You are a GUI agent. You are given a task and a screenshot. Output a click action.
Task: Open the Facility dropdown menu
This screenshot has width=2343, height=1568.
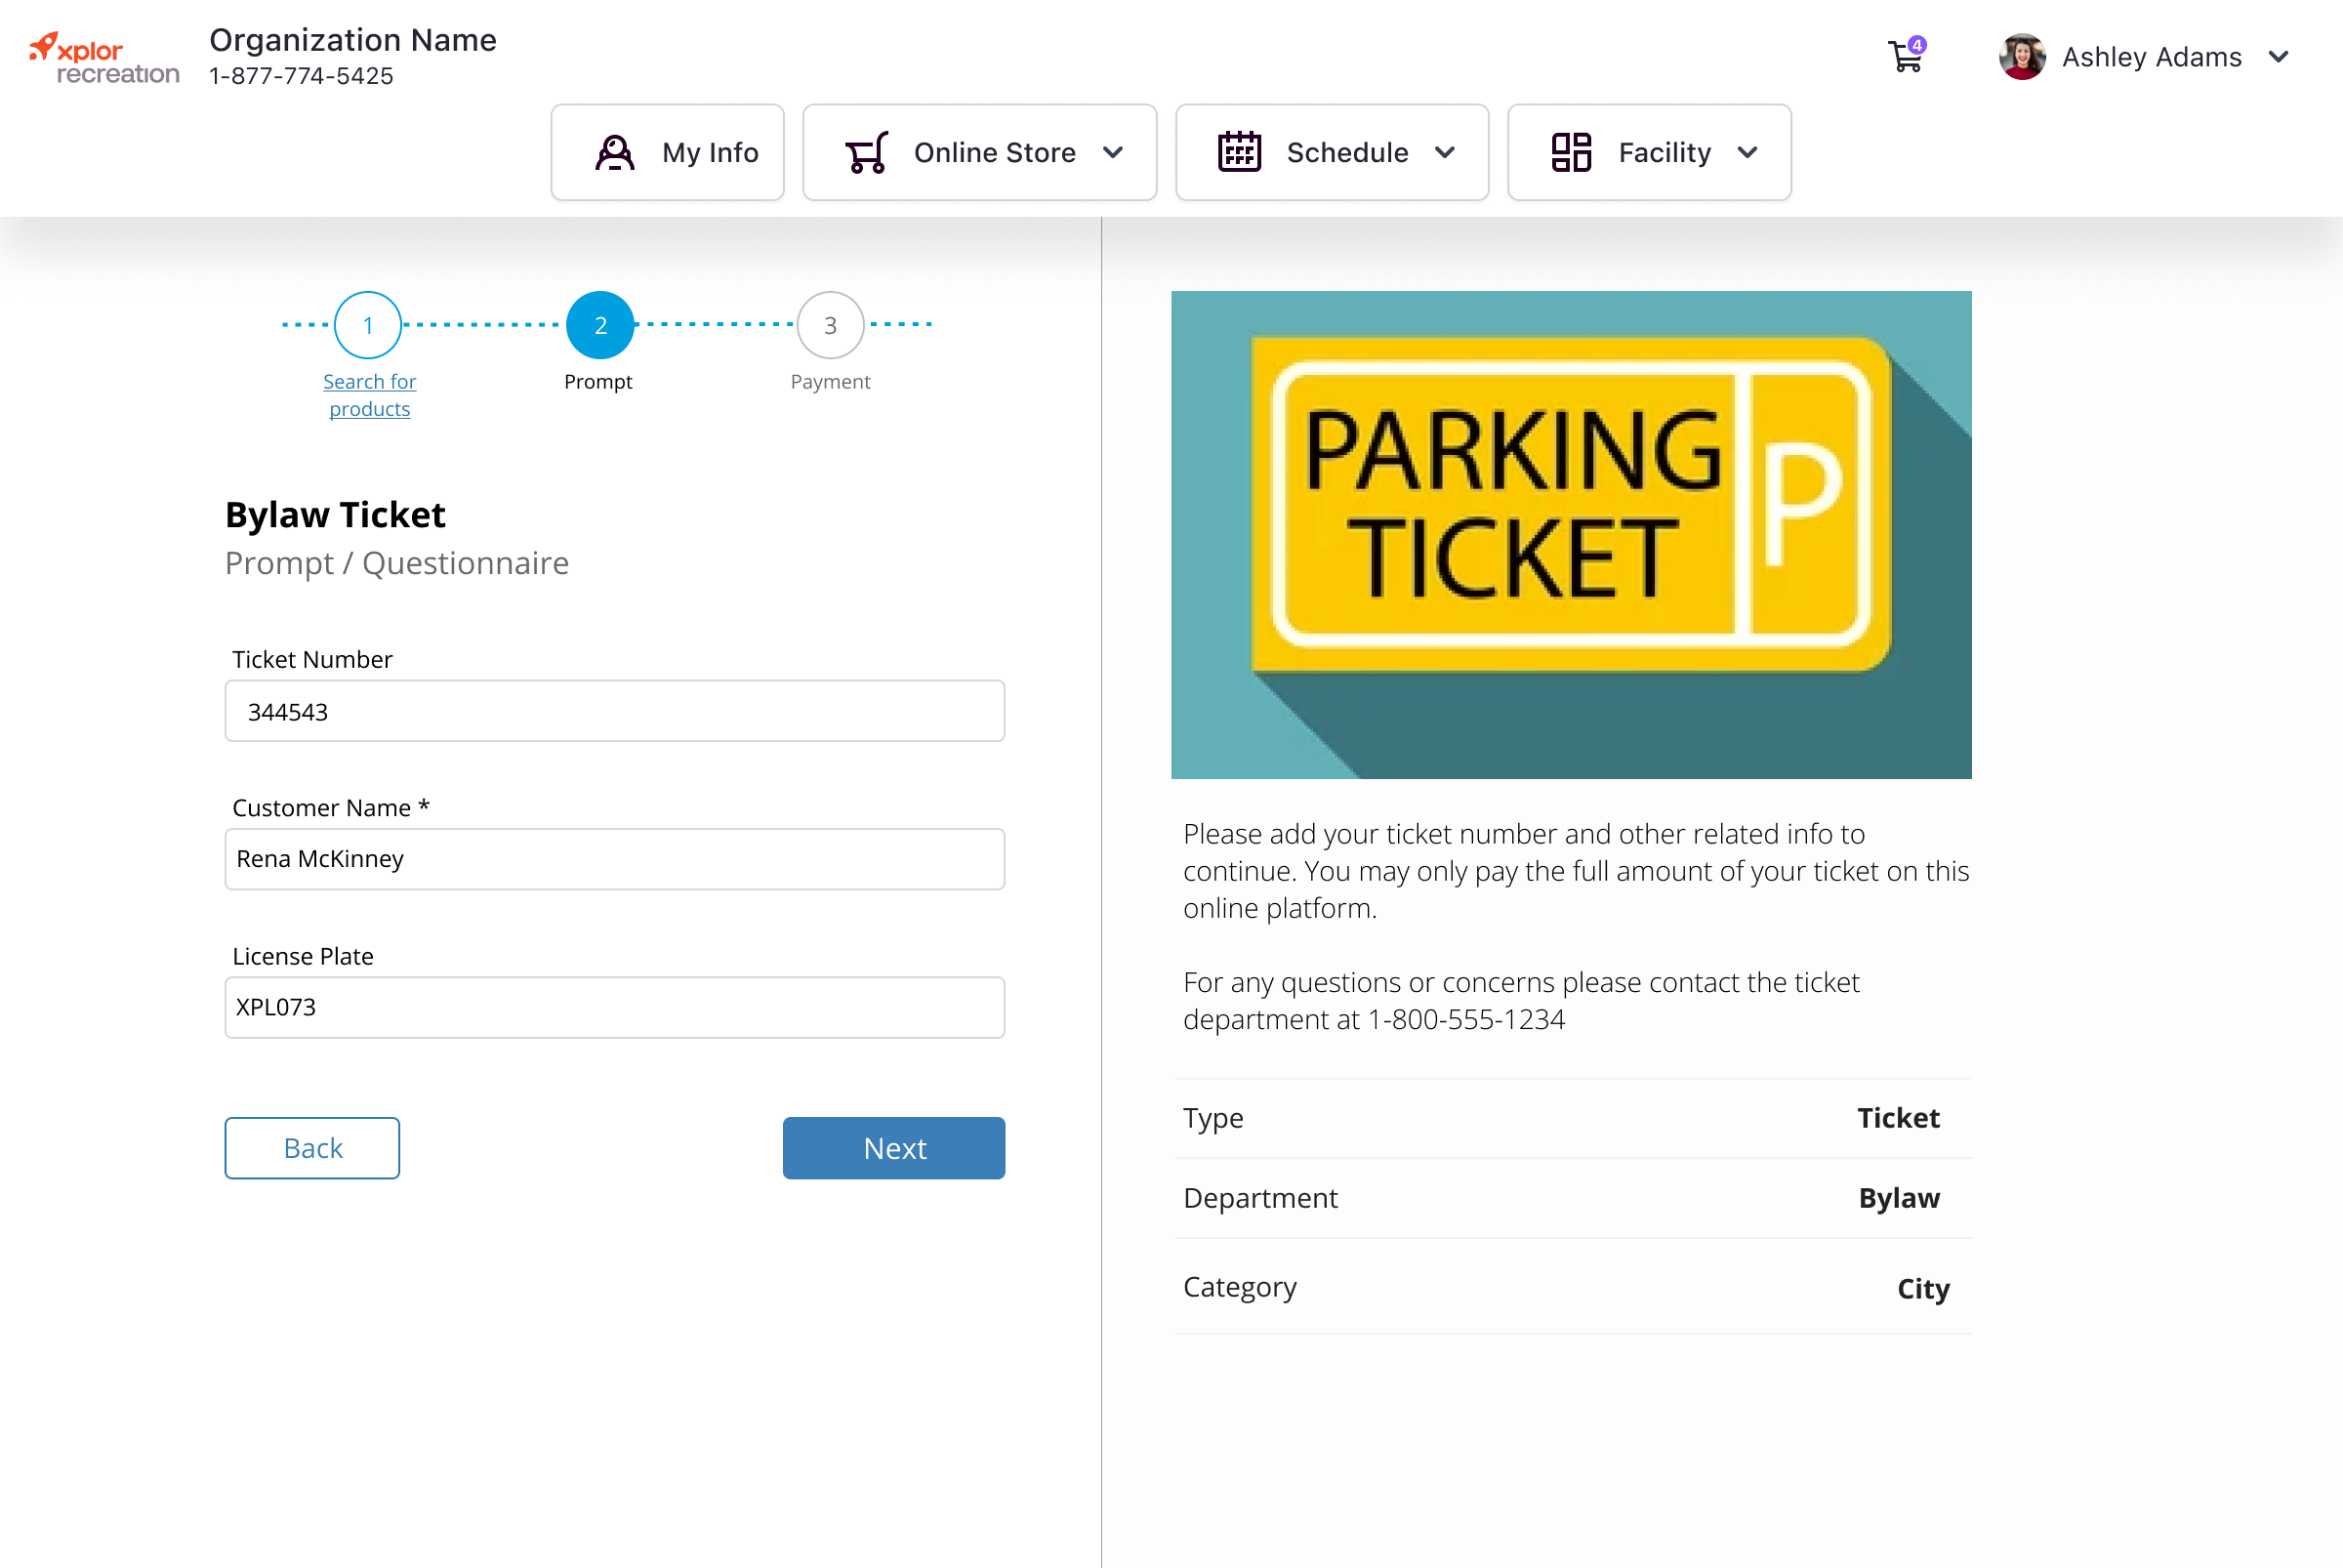[1647, 152]
